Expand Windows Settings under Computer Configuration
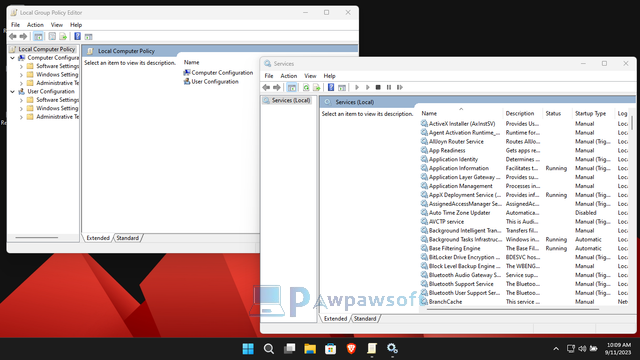 click(21, 75)
